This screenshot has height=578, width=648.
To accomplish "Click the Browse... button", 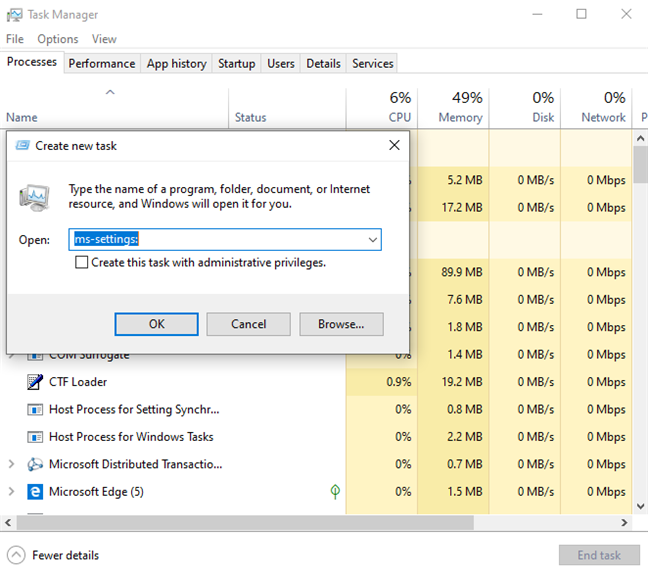I will 340,324.
